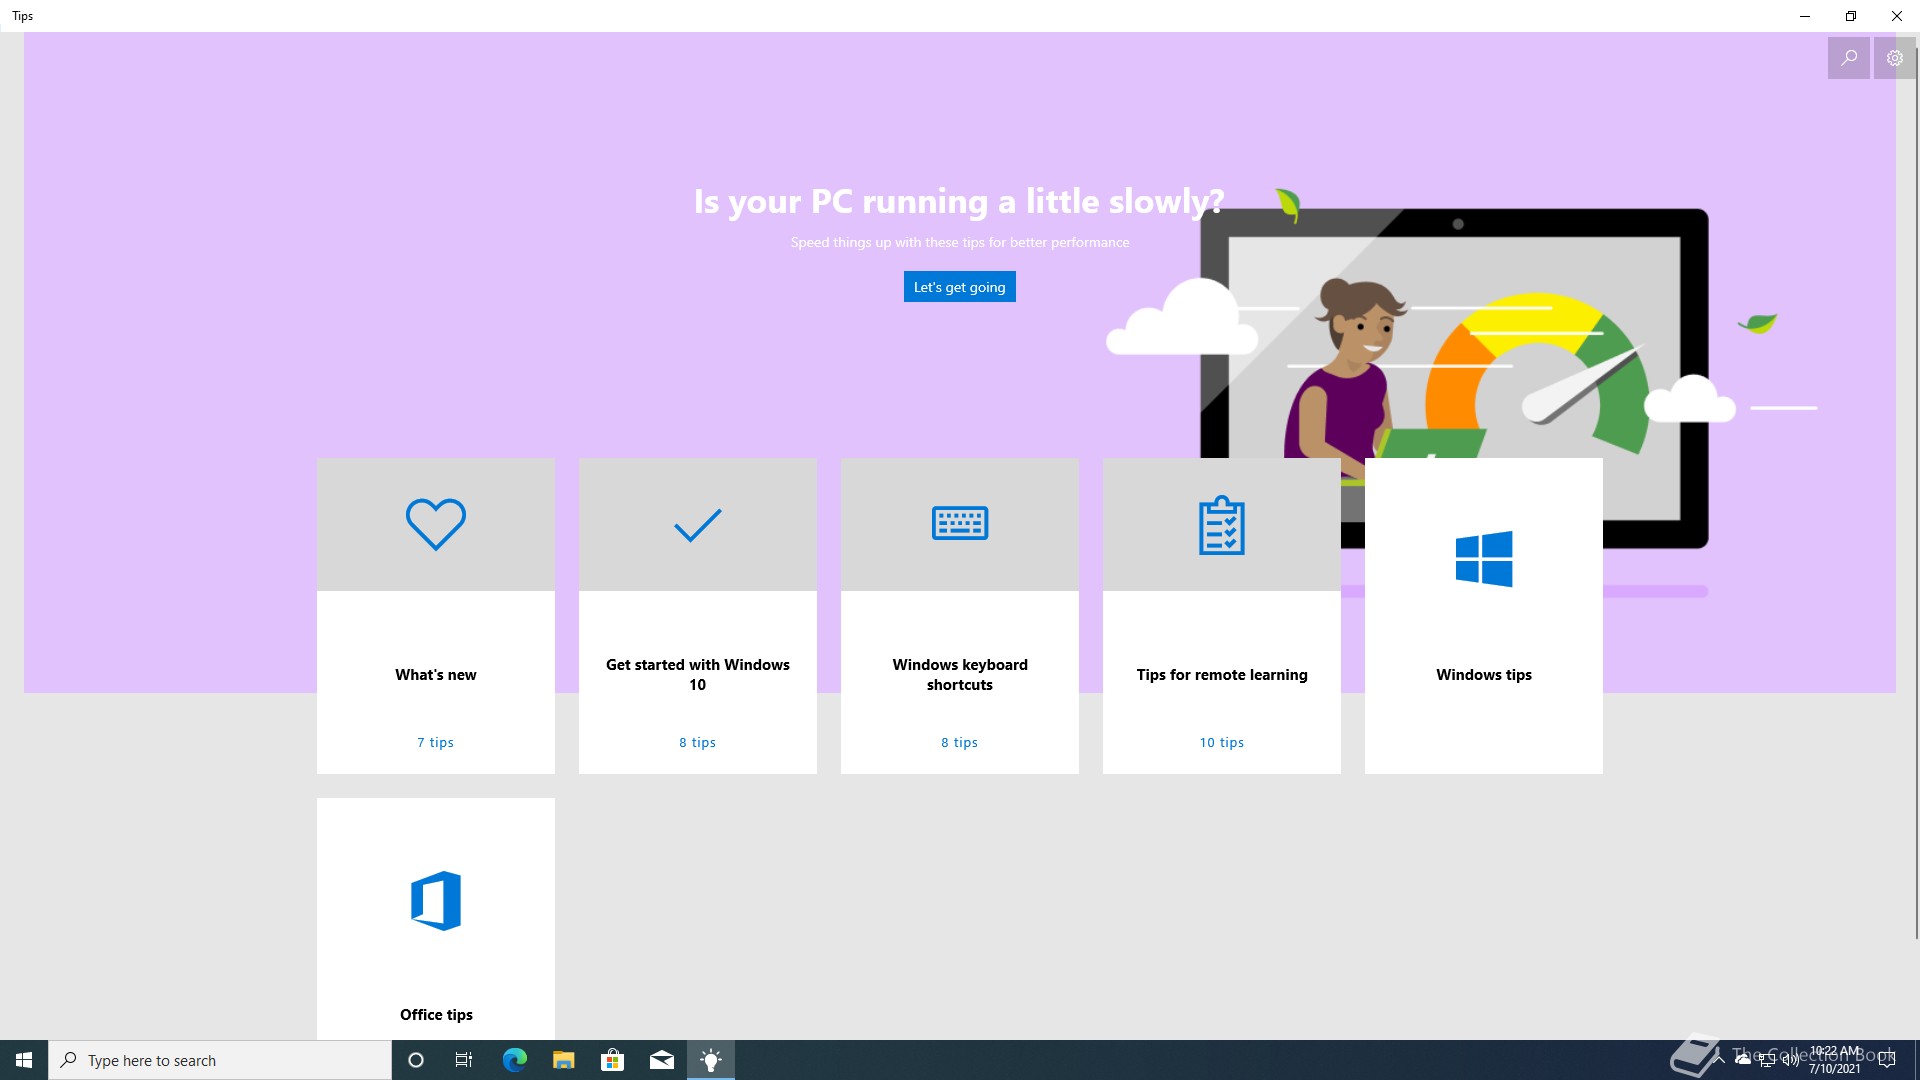Open Microsoft Store from the taskbar
1920x1080 pixels.
click(612, 1060)
